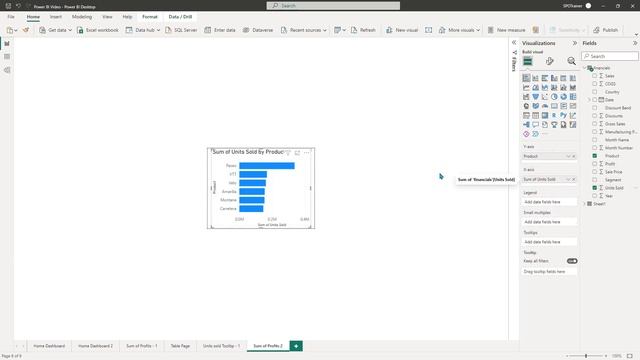Click Excel workbook in the ribbon

(98, 30)
